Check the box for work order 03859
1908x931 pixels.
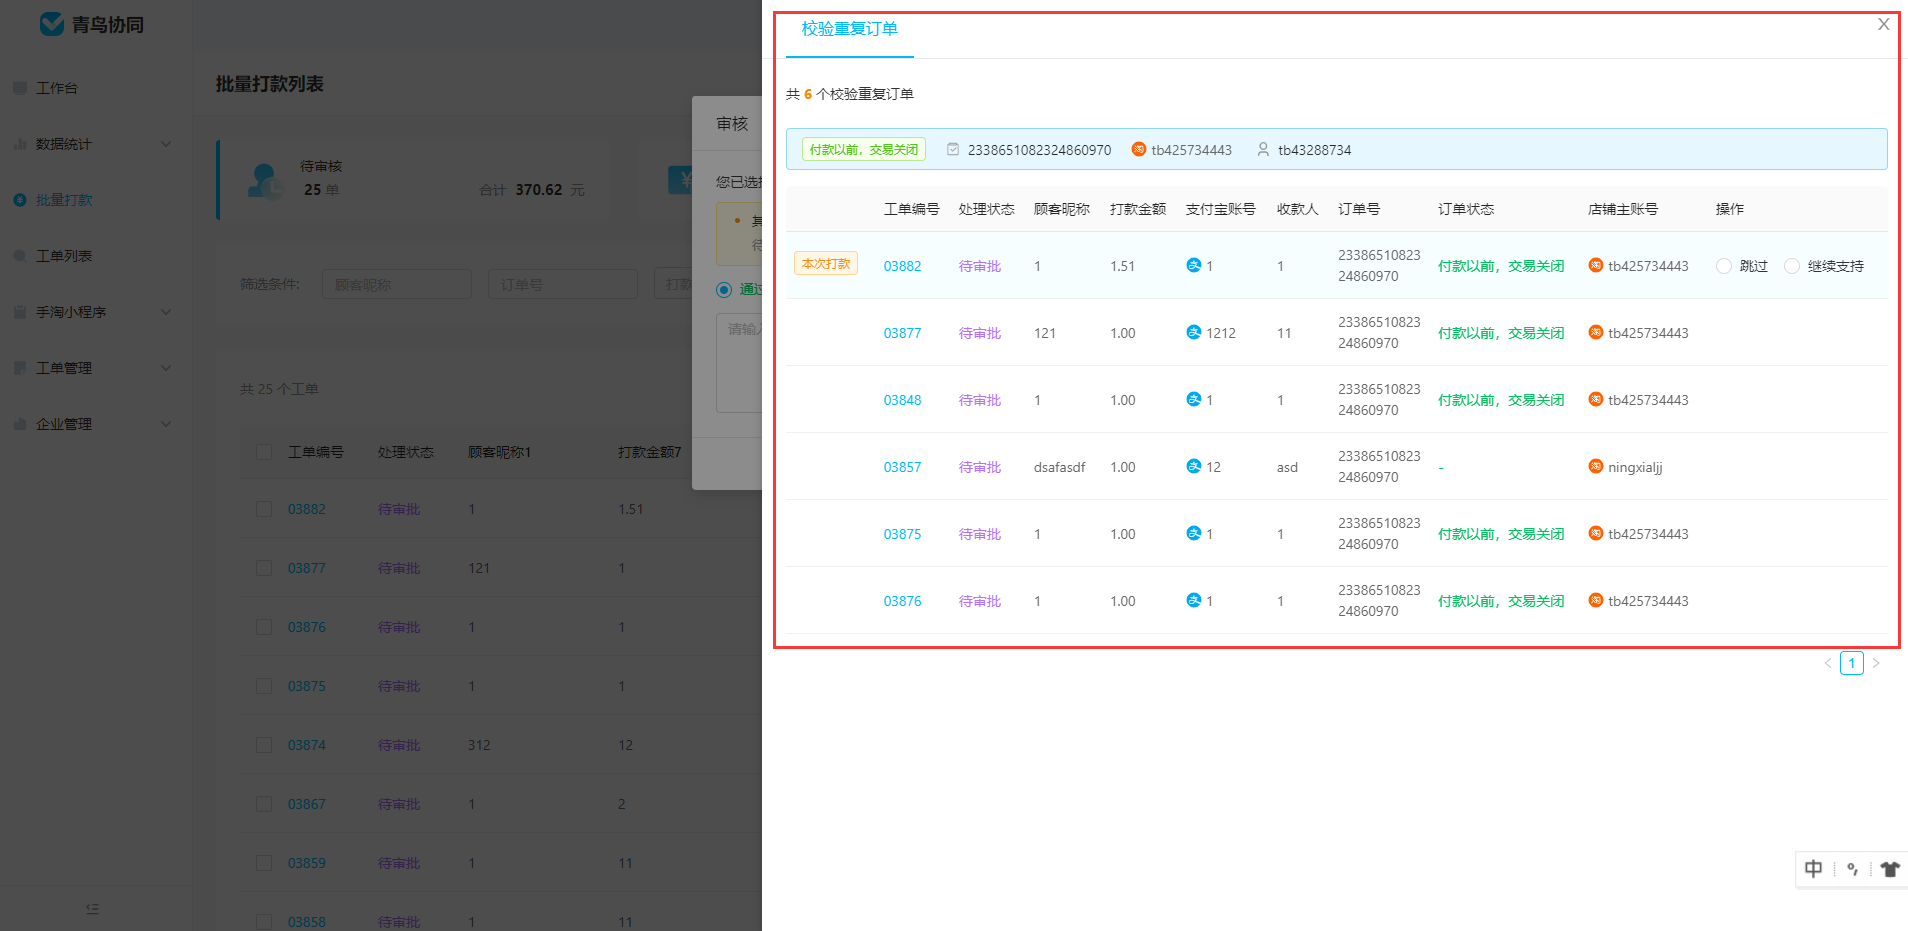point(264,863)
